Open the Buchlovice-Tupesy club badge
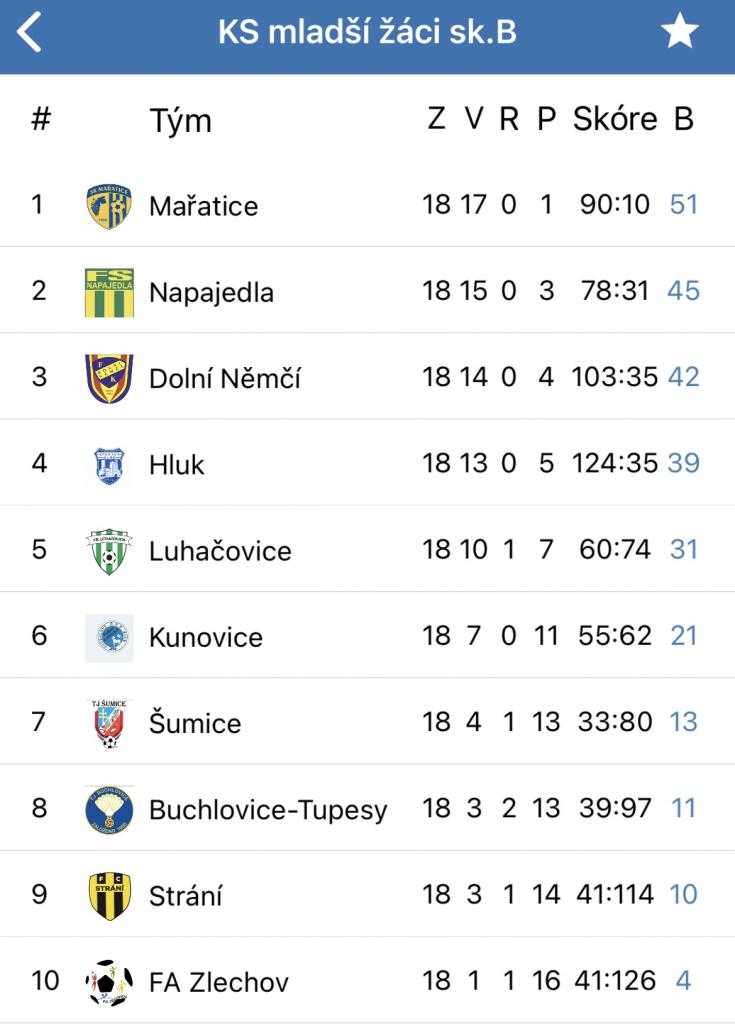735x1024 pixels. [x=109, y=810]
